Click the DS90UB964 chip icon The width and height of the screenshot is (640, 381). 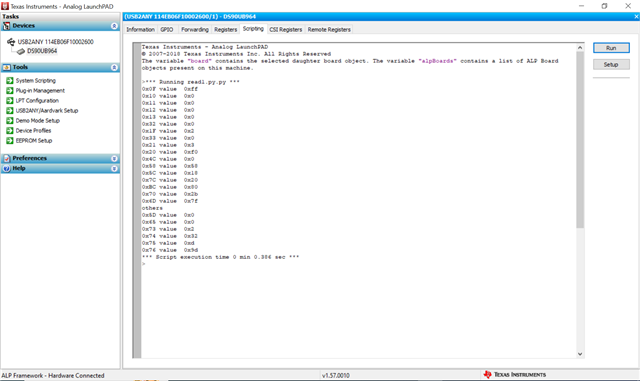pyautogui.click(x=21, y=51)
